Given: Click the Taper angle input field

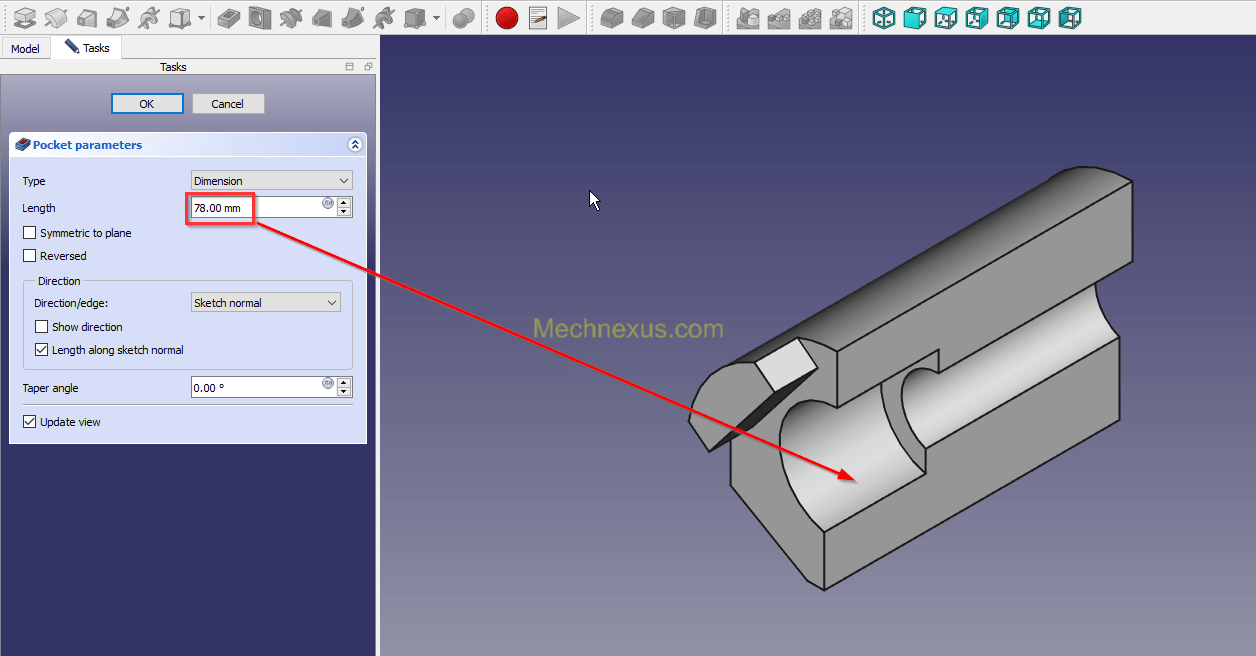Looking at the screenshot, I should [256, 388].
